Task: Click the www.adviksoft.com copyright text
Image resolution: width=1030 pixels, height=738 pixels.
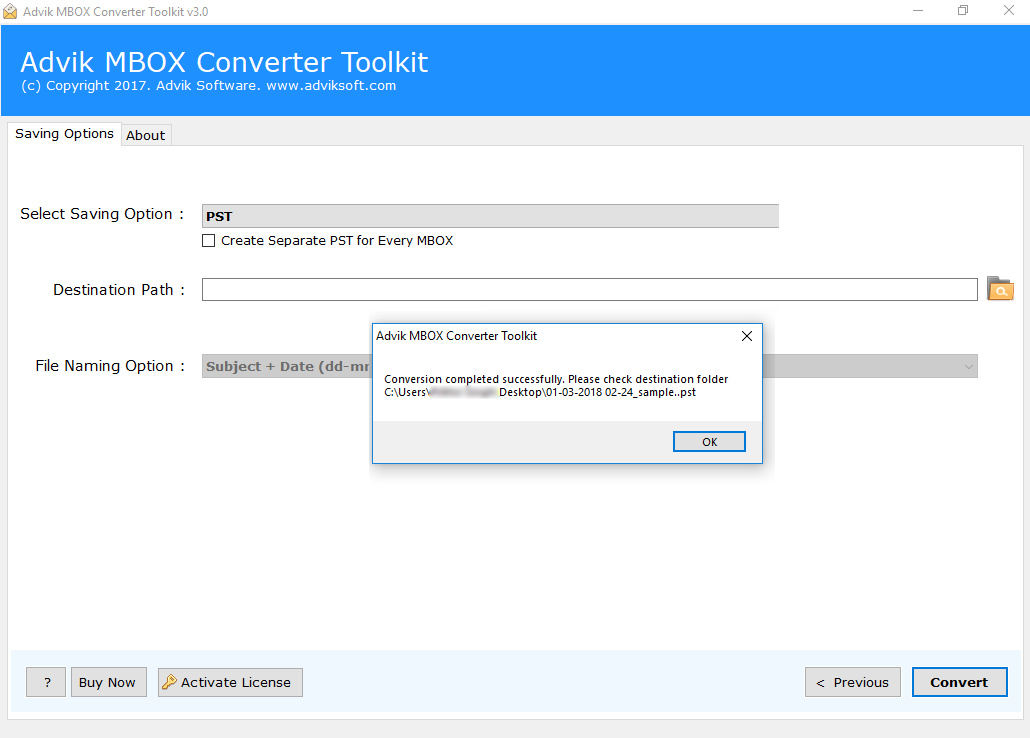Action: coord(331,85)
